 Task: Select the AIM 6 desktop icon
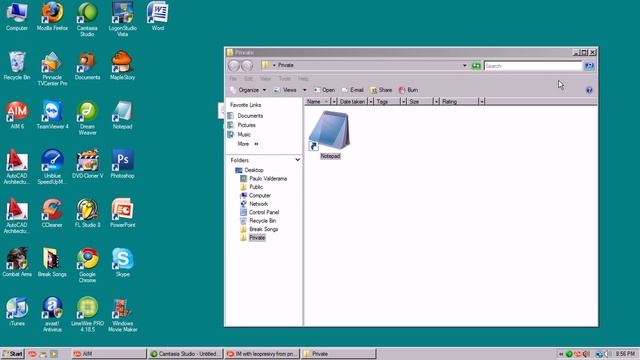17,115
